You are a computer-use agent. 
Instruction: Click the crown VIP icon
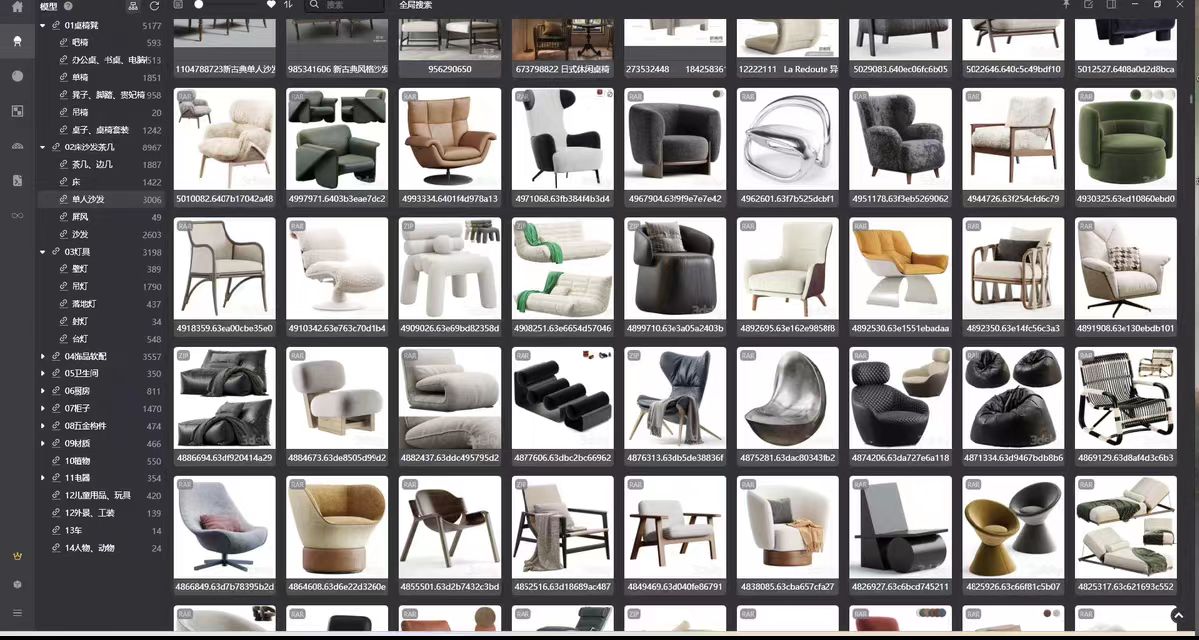pos(17,556)
